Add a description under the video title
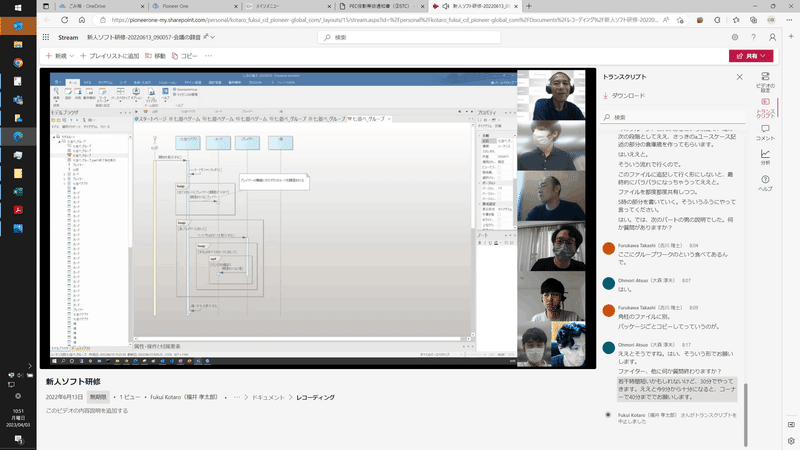 point(87,411)
